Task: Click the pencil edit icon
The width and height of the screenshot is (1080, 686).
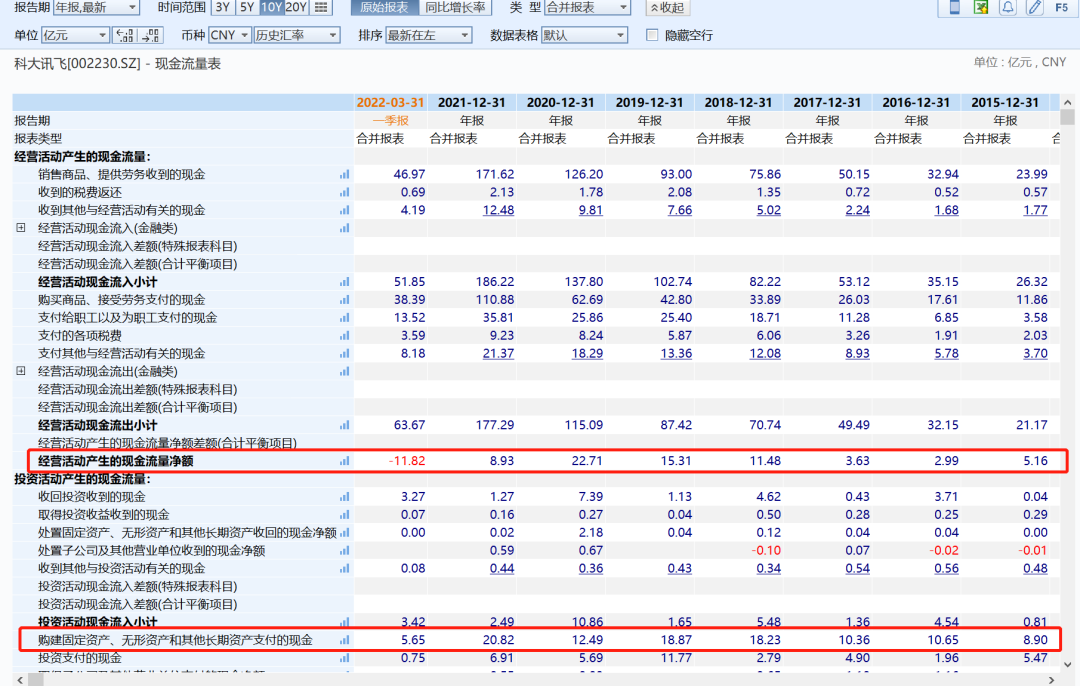Action: point(1033,8)
